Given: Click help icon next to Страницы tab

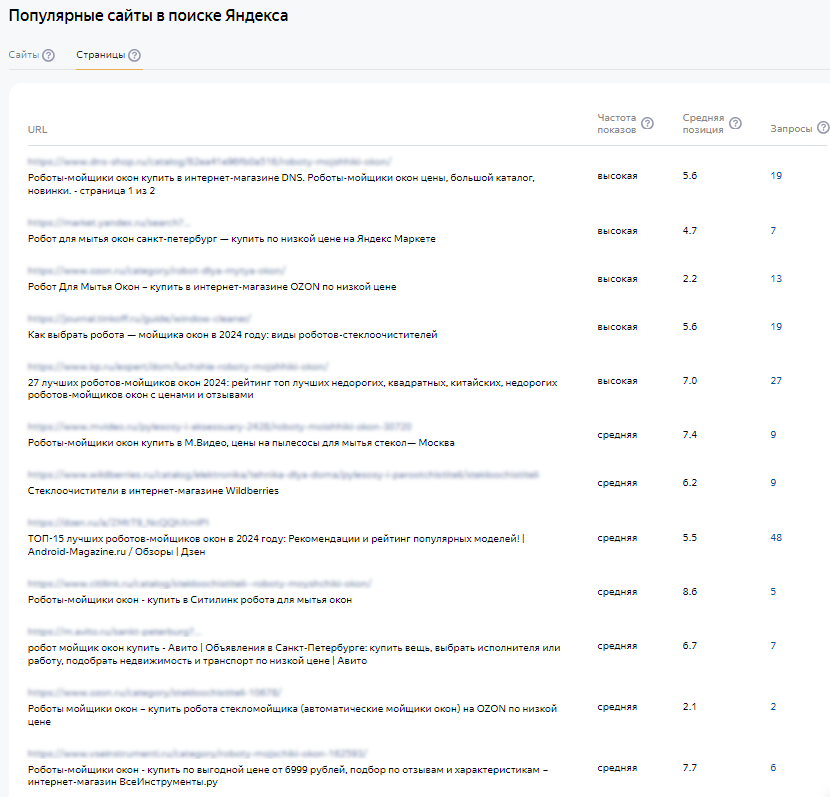Looking at the screenshot, I should click(135, 56).
